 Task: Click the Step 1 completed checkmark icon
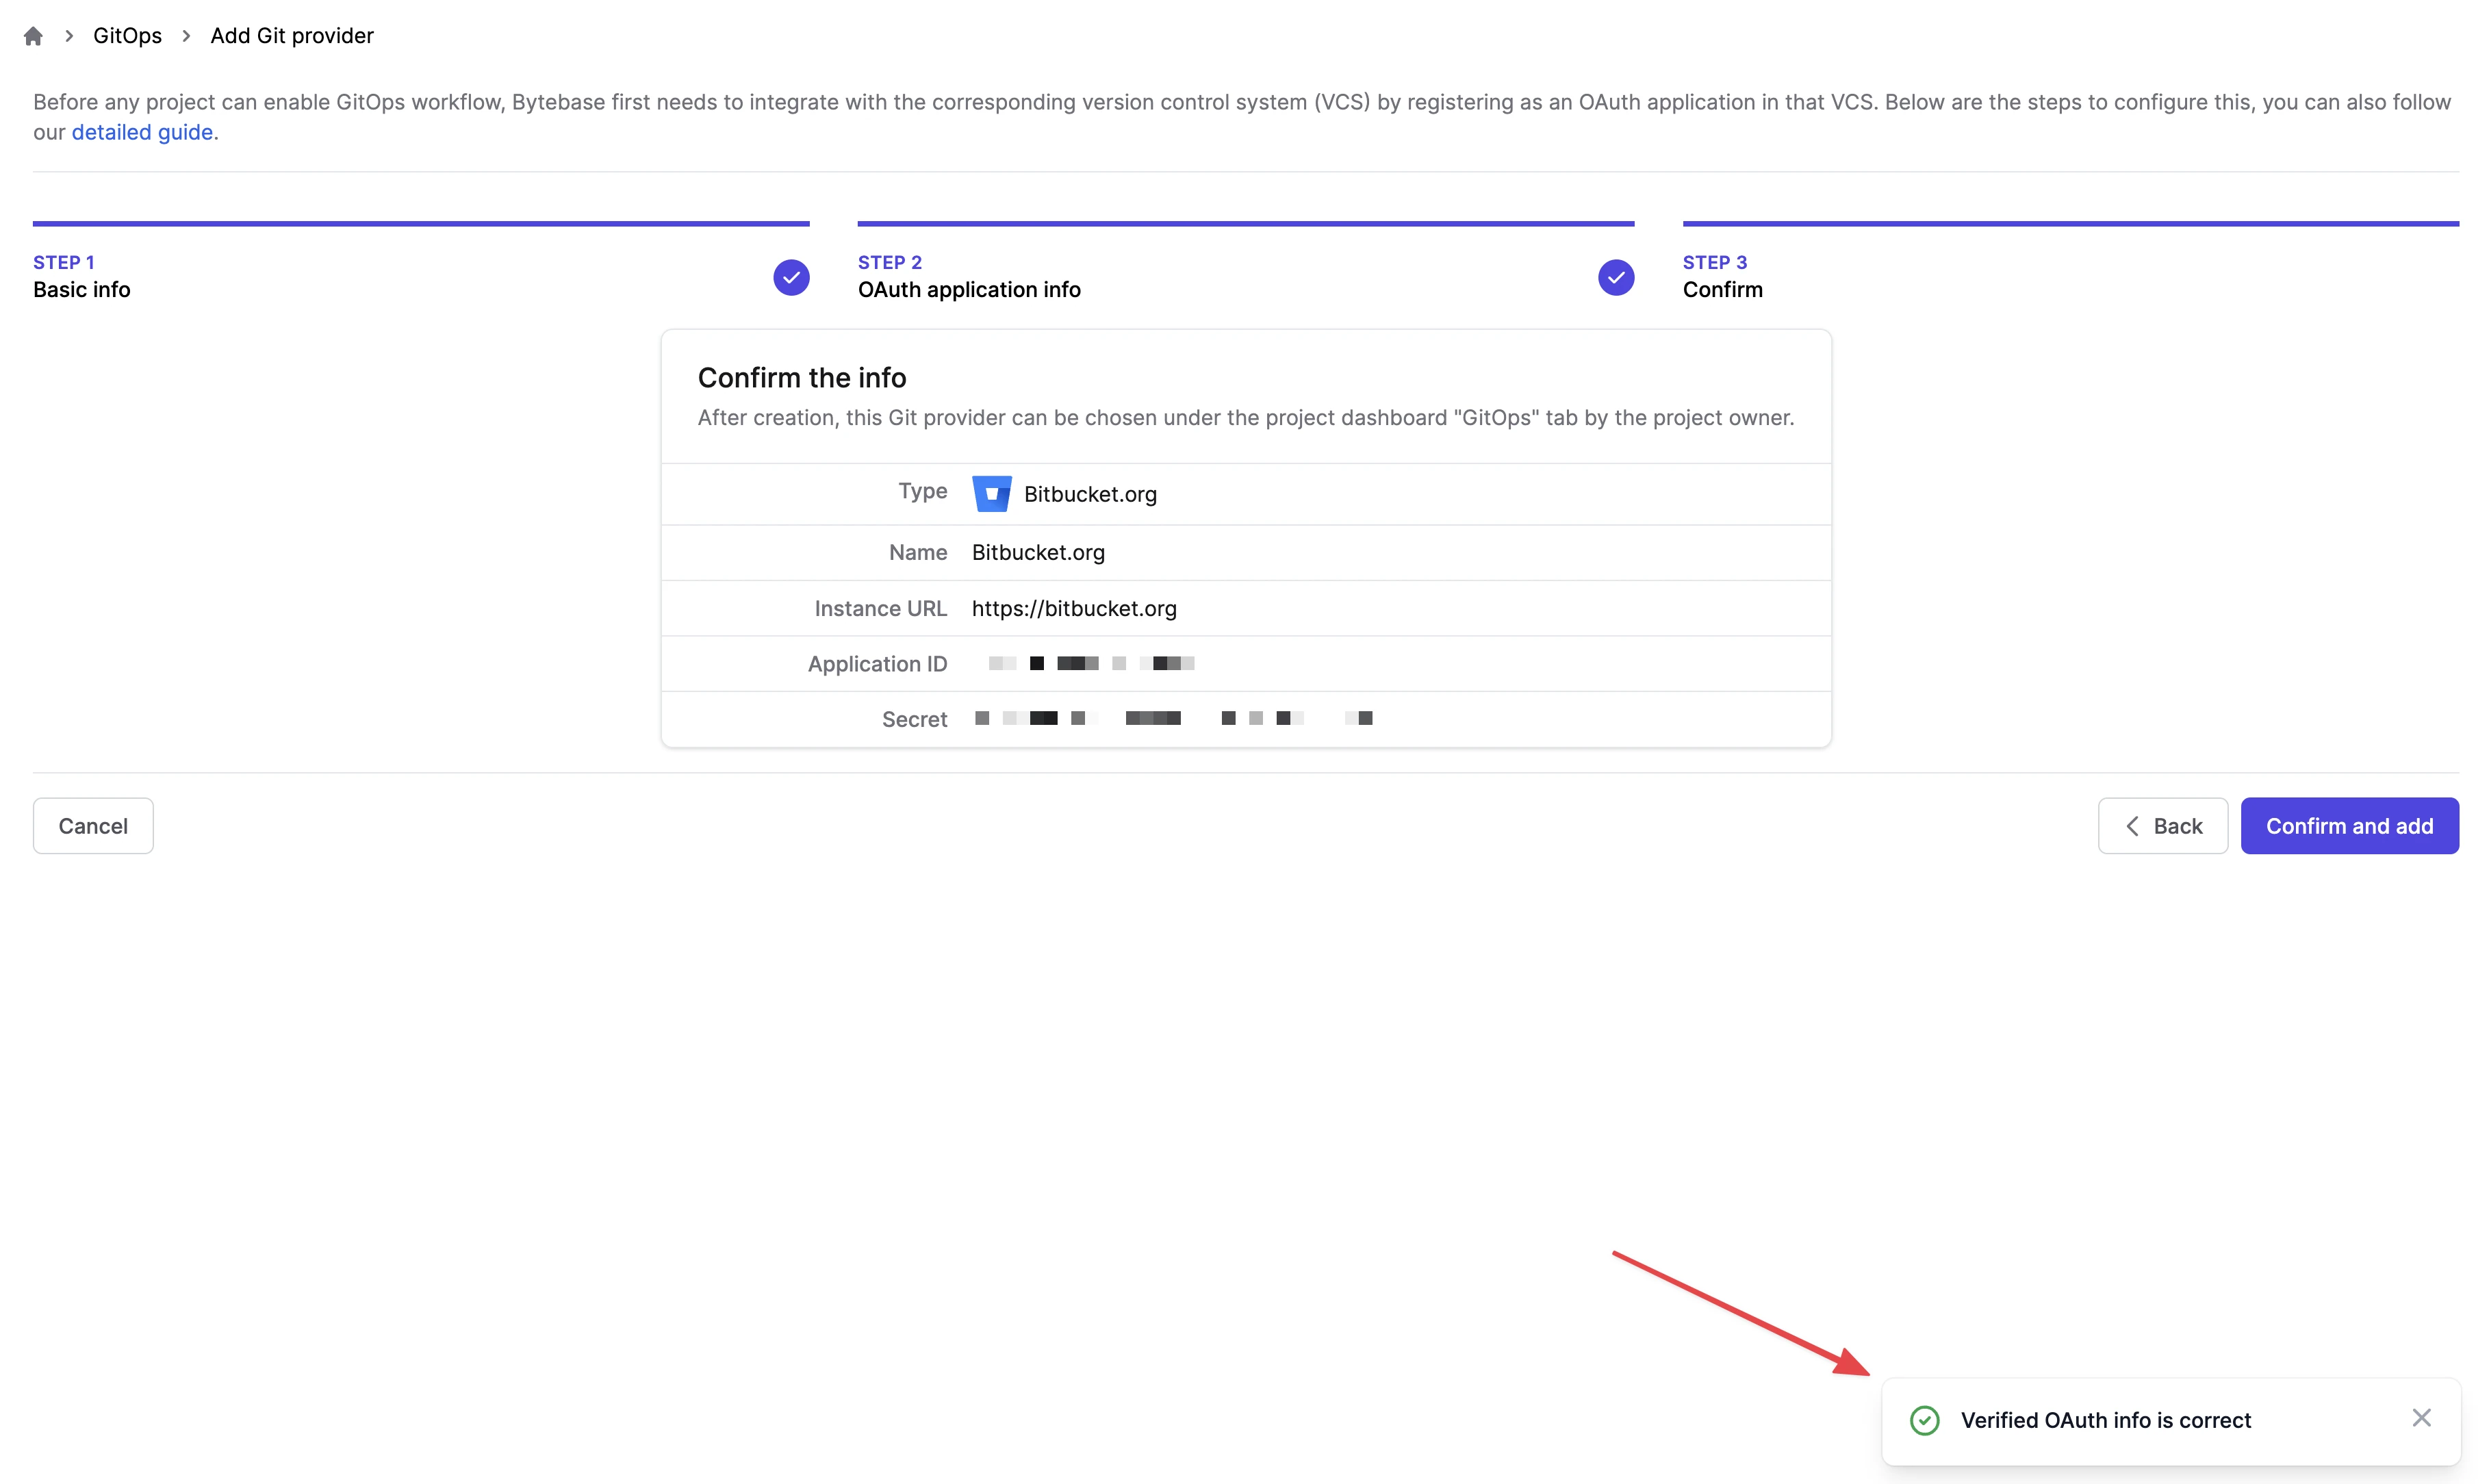click(x=791, y=277)
